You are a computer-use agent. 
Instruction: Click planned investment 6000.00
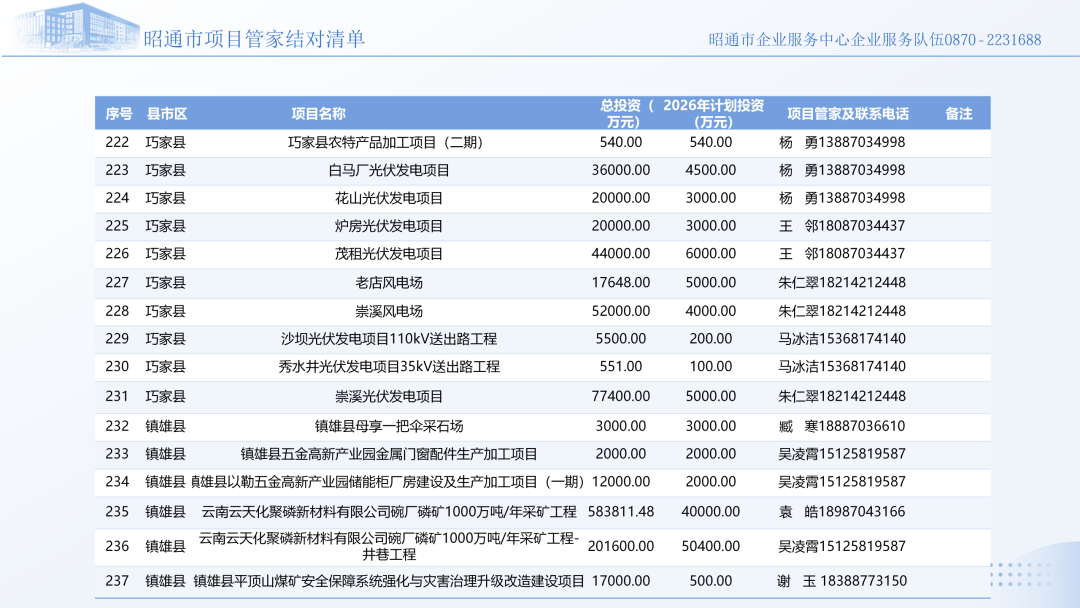click(711, 254)
